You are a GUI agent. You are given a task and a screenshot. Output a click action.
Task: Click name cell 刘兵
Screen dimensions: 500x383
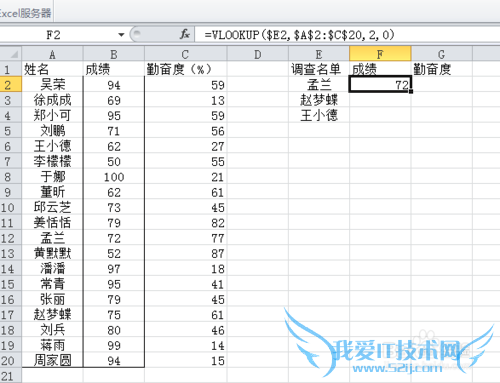(x=52, y=330)
